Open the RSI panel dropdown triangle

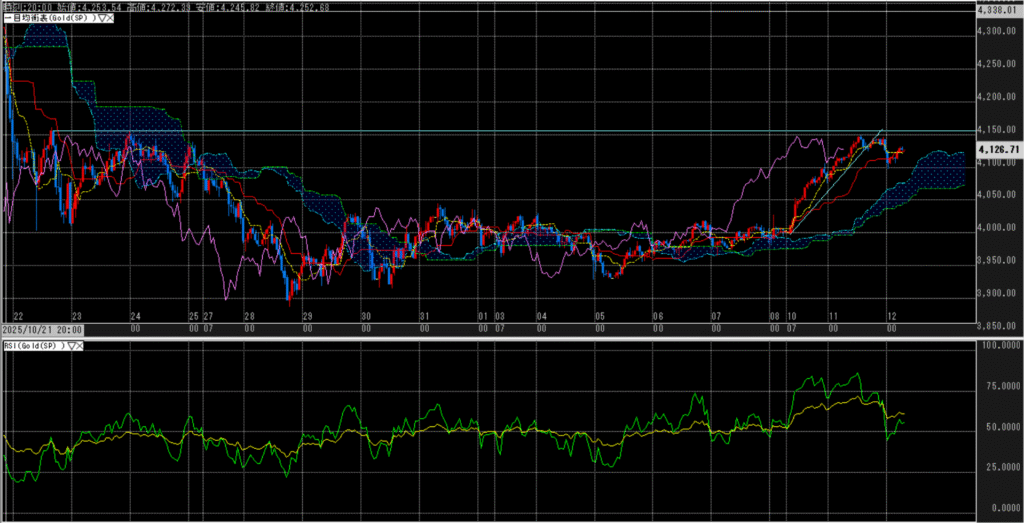click(72, 345)
